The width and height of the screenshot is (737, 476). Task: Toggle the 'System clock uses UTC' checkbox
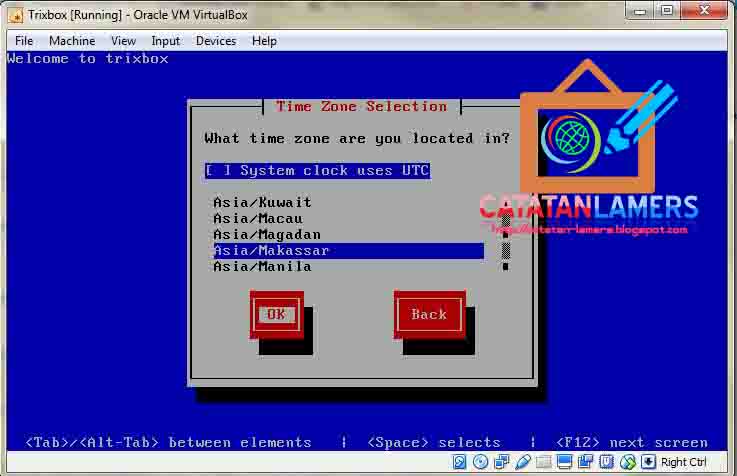tap(318, 170)
